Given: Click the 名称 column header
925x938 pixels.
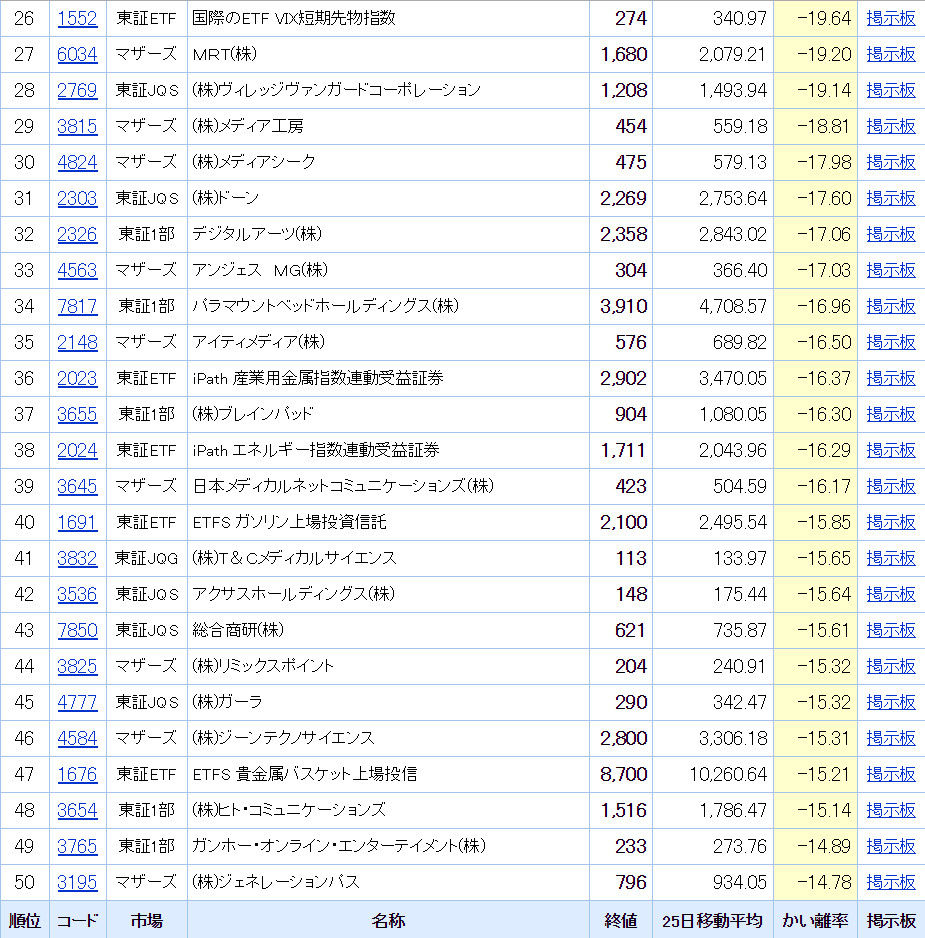Looking at the screenshot, I should pyautogui.click(x=388, y=920).
